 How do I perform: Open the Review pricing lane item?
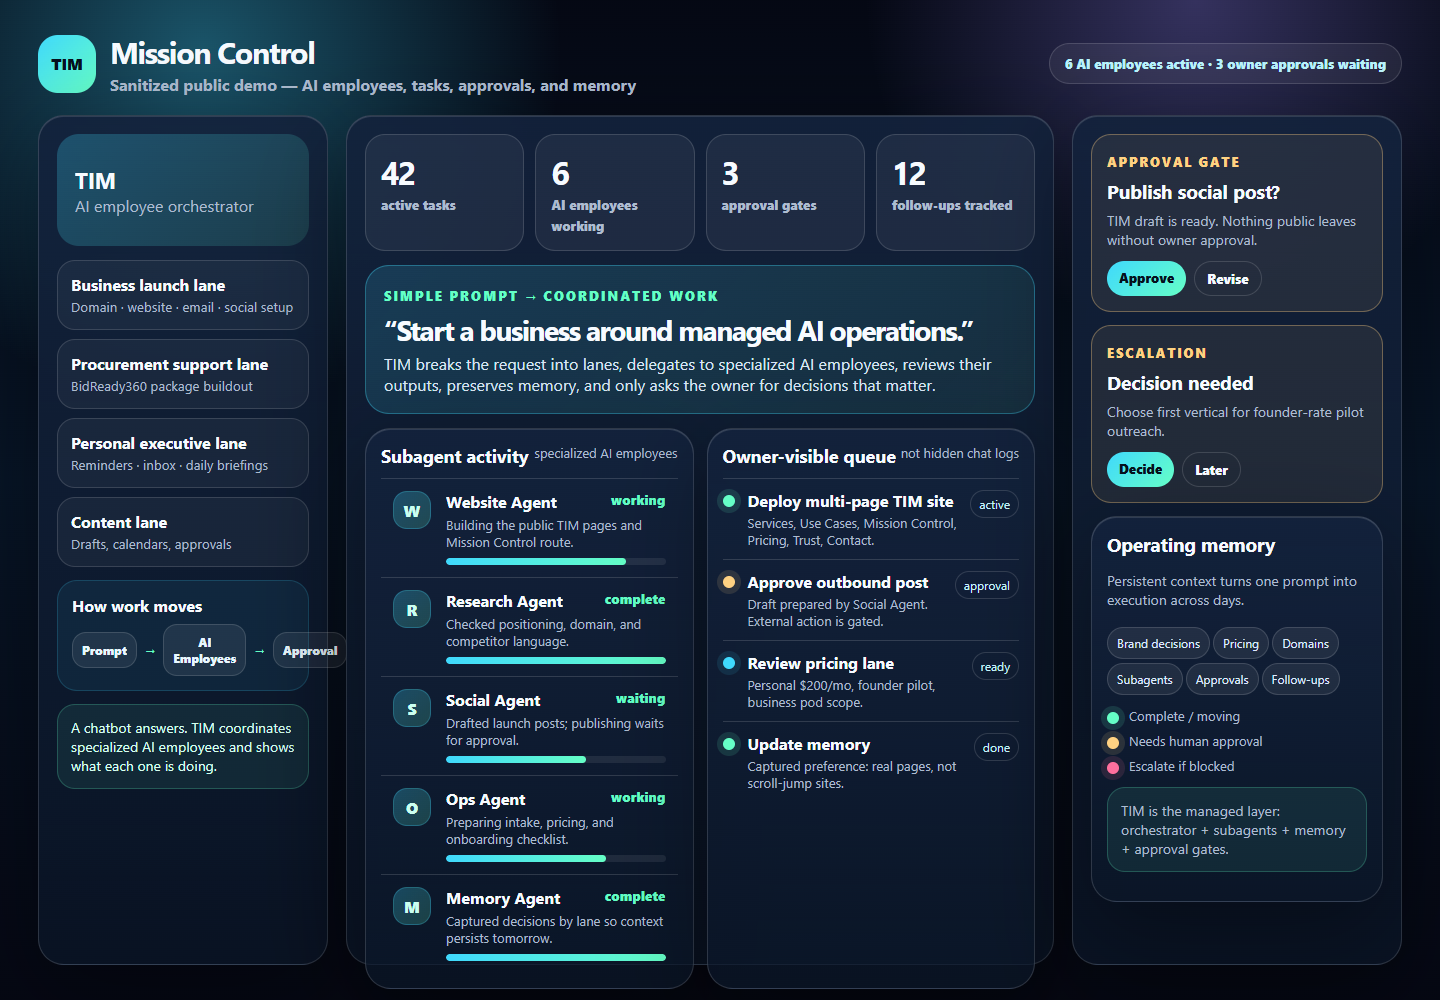pyautogui.click(x=870, y=681)
